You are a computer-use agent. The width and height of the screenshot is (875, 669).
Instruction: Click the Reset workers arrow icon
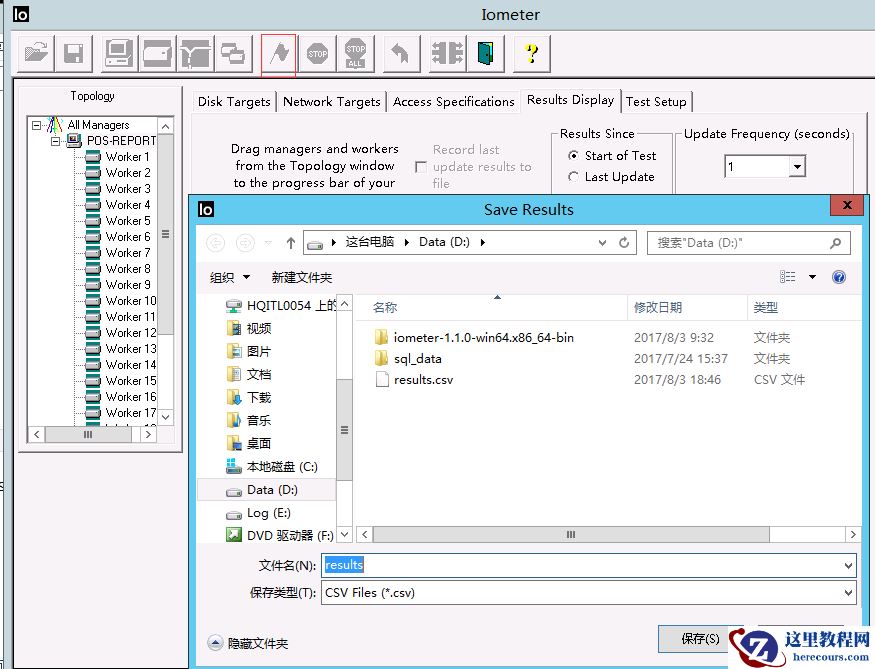401,53
